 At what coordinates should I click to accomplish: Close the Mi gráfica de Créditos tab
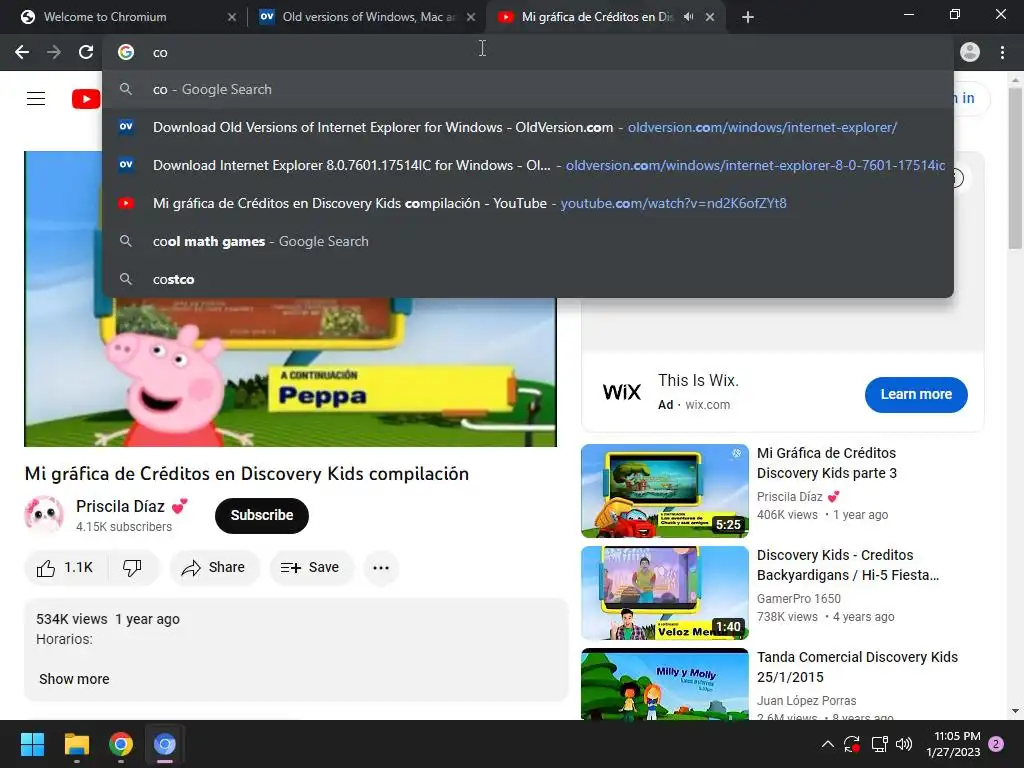tap(710, 17)
